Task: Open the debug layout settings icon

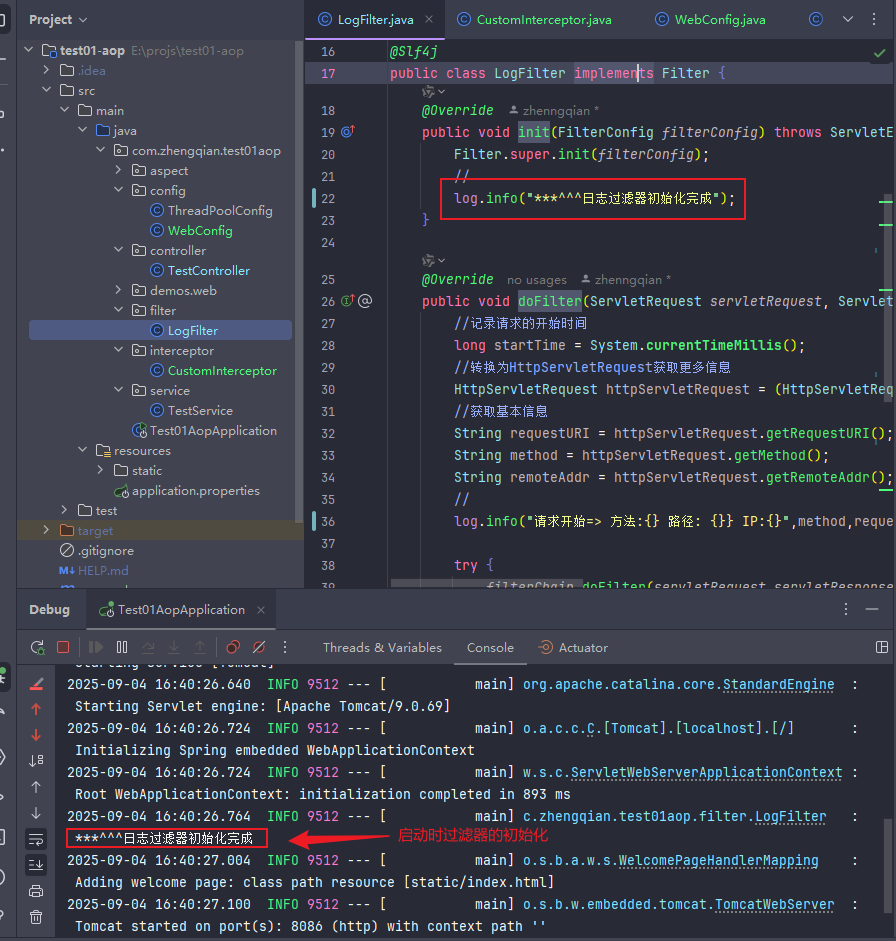Action: coord(882,647)
